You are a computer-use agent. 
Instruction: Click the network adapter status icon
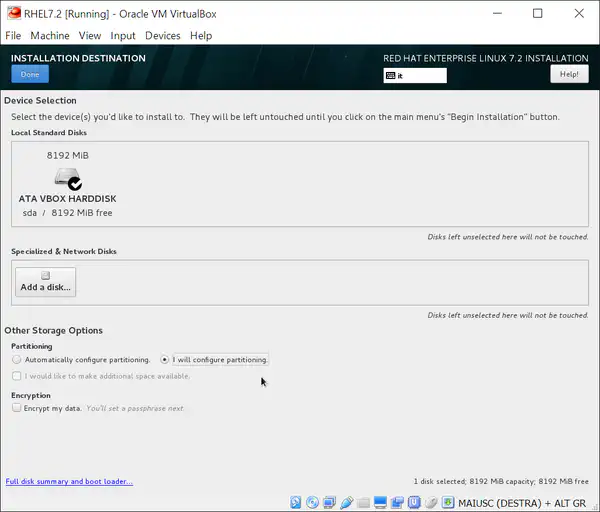click(330, 502)
